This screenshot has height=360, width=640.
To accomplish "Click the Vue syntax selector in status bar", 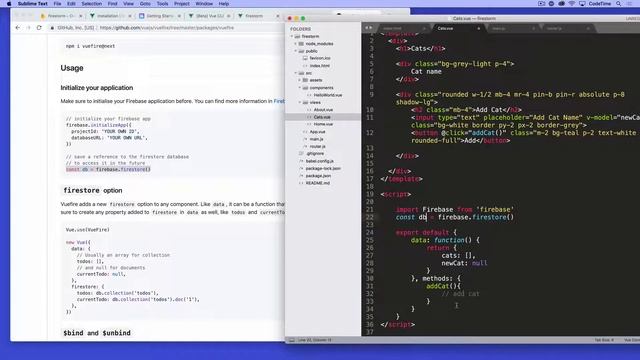I will coord(631,340).
